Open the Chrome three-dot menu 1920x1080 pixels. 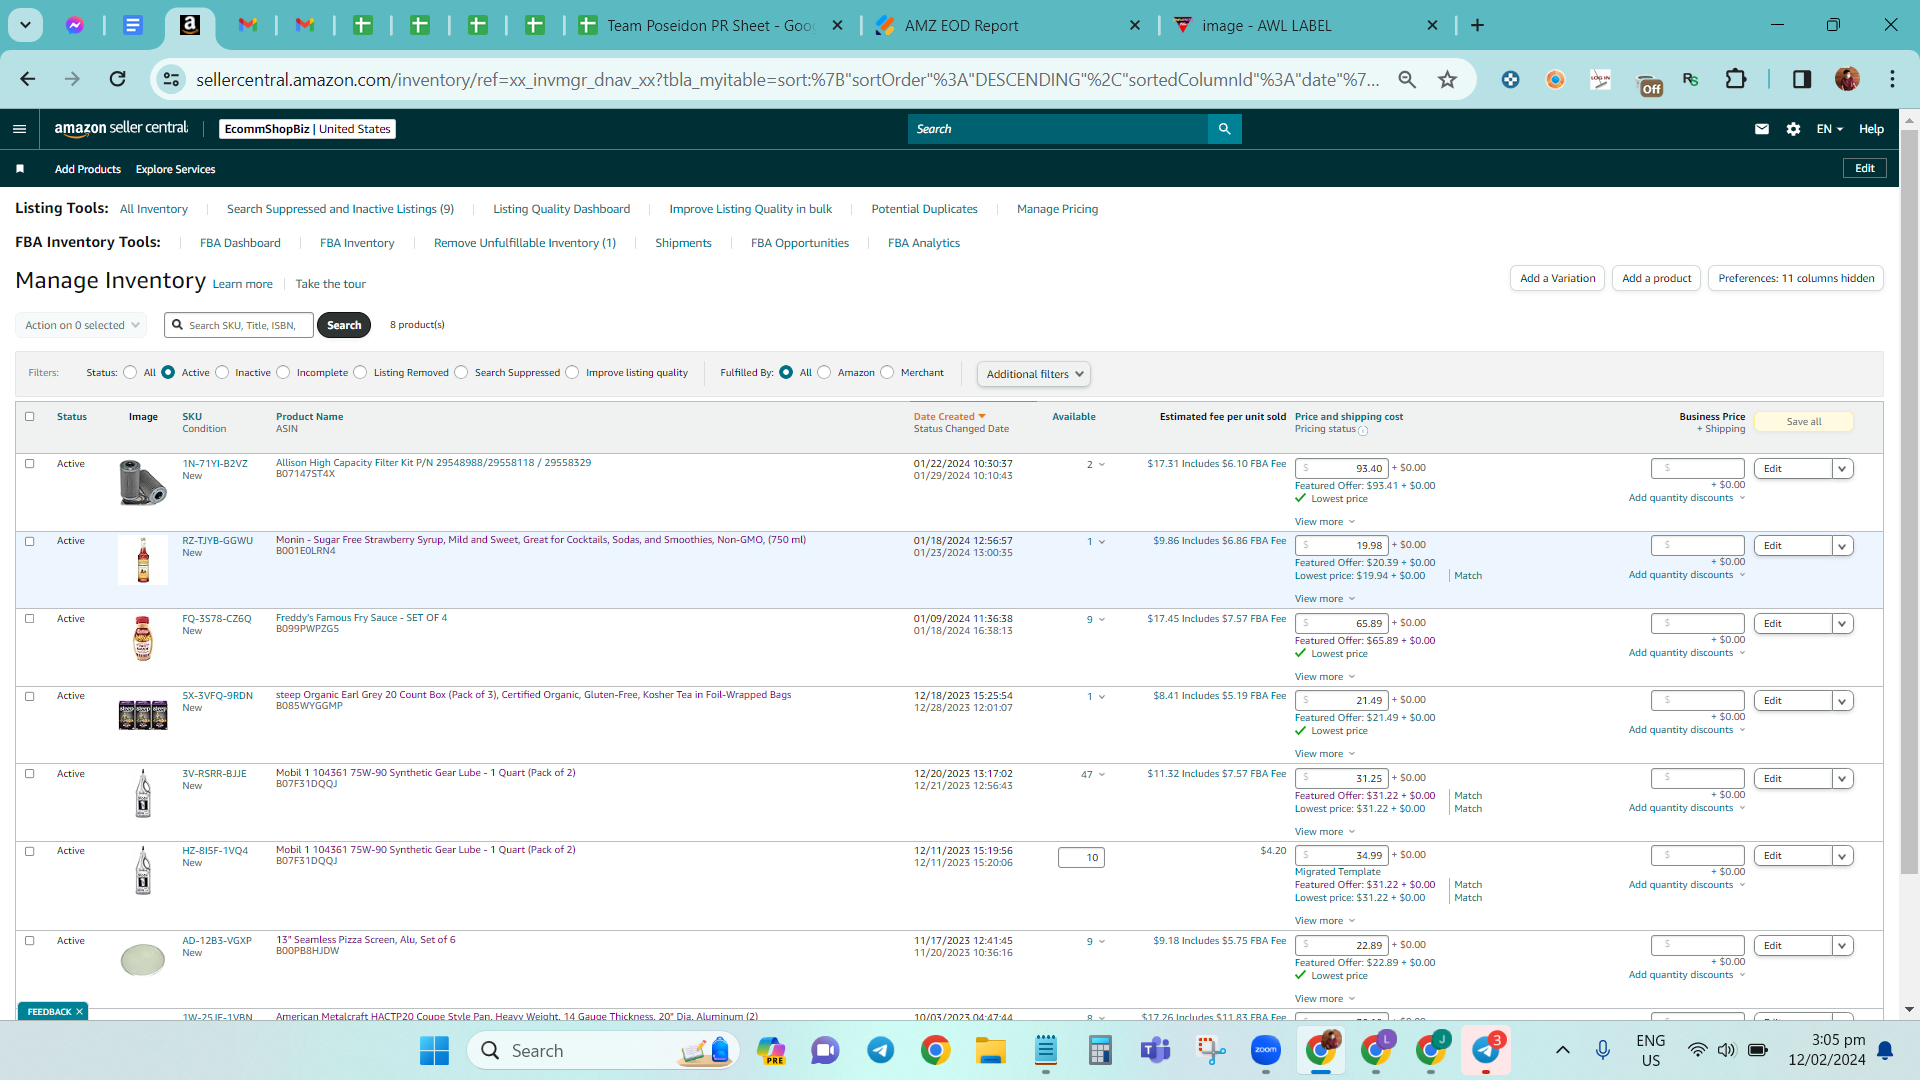click(1892, 79)
